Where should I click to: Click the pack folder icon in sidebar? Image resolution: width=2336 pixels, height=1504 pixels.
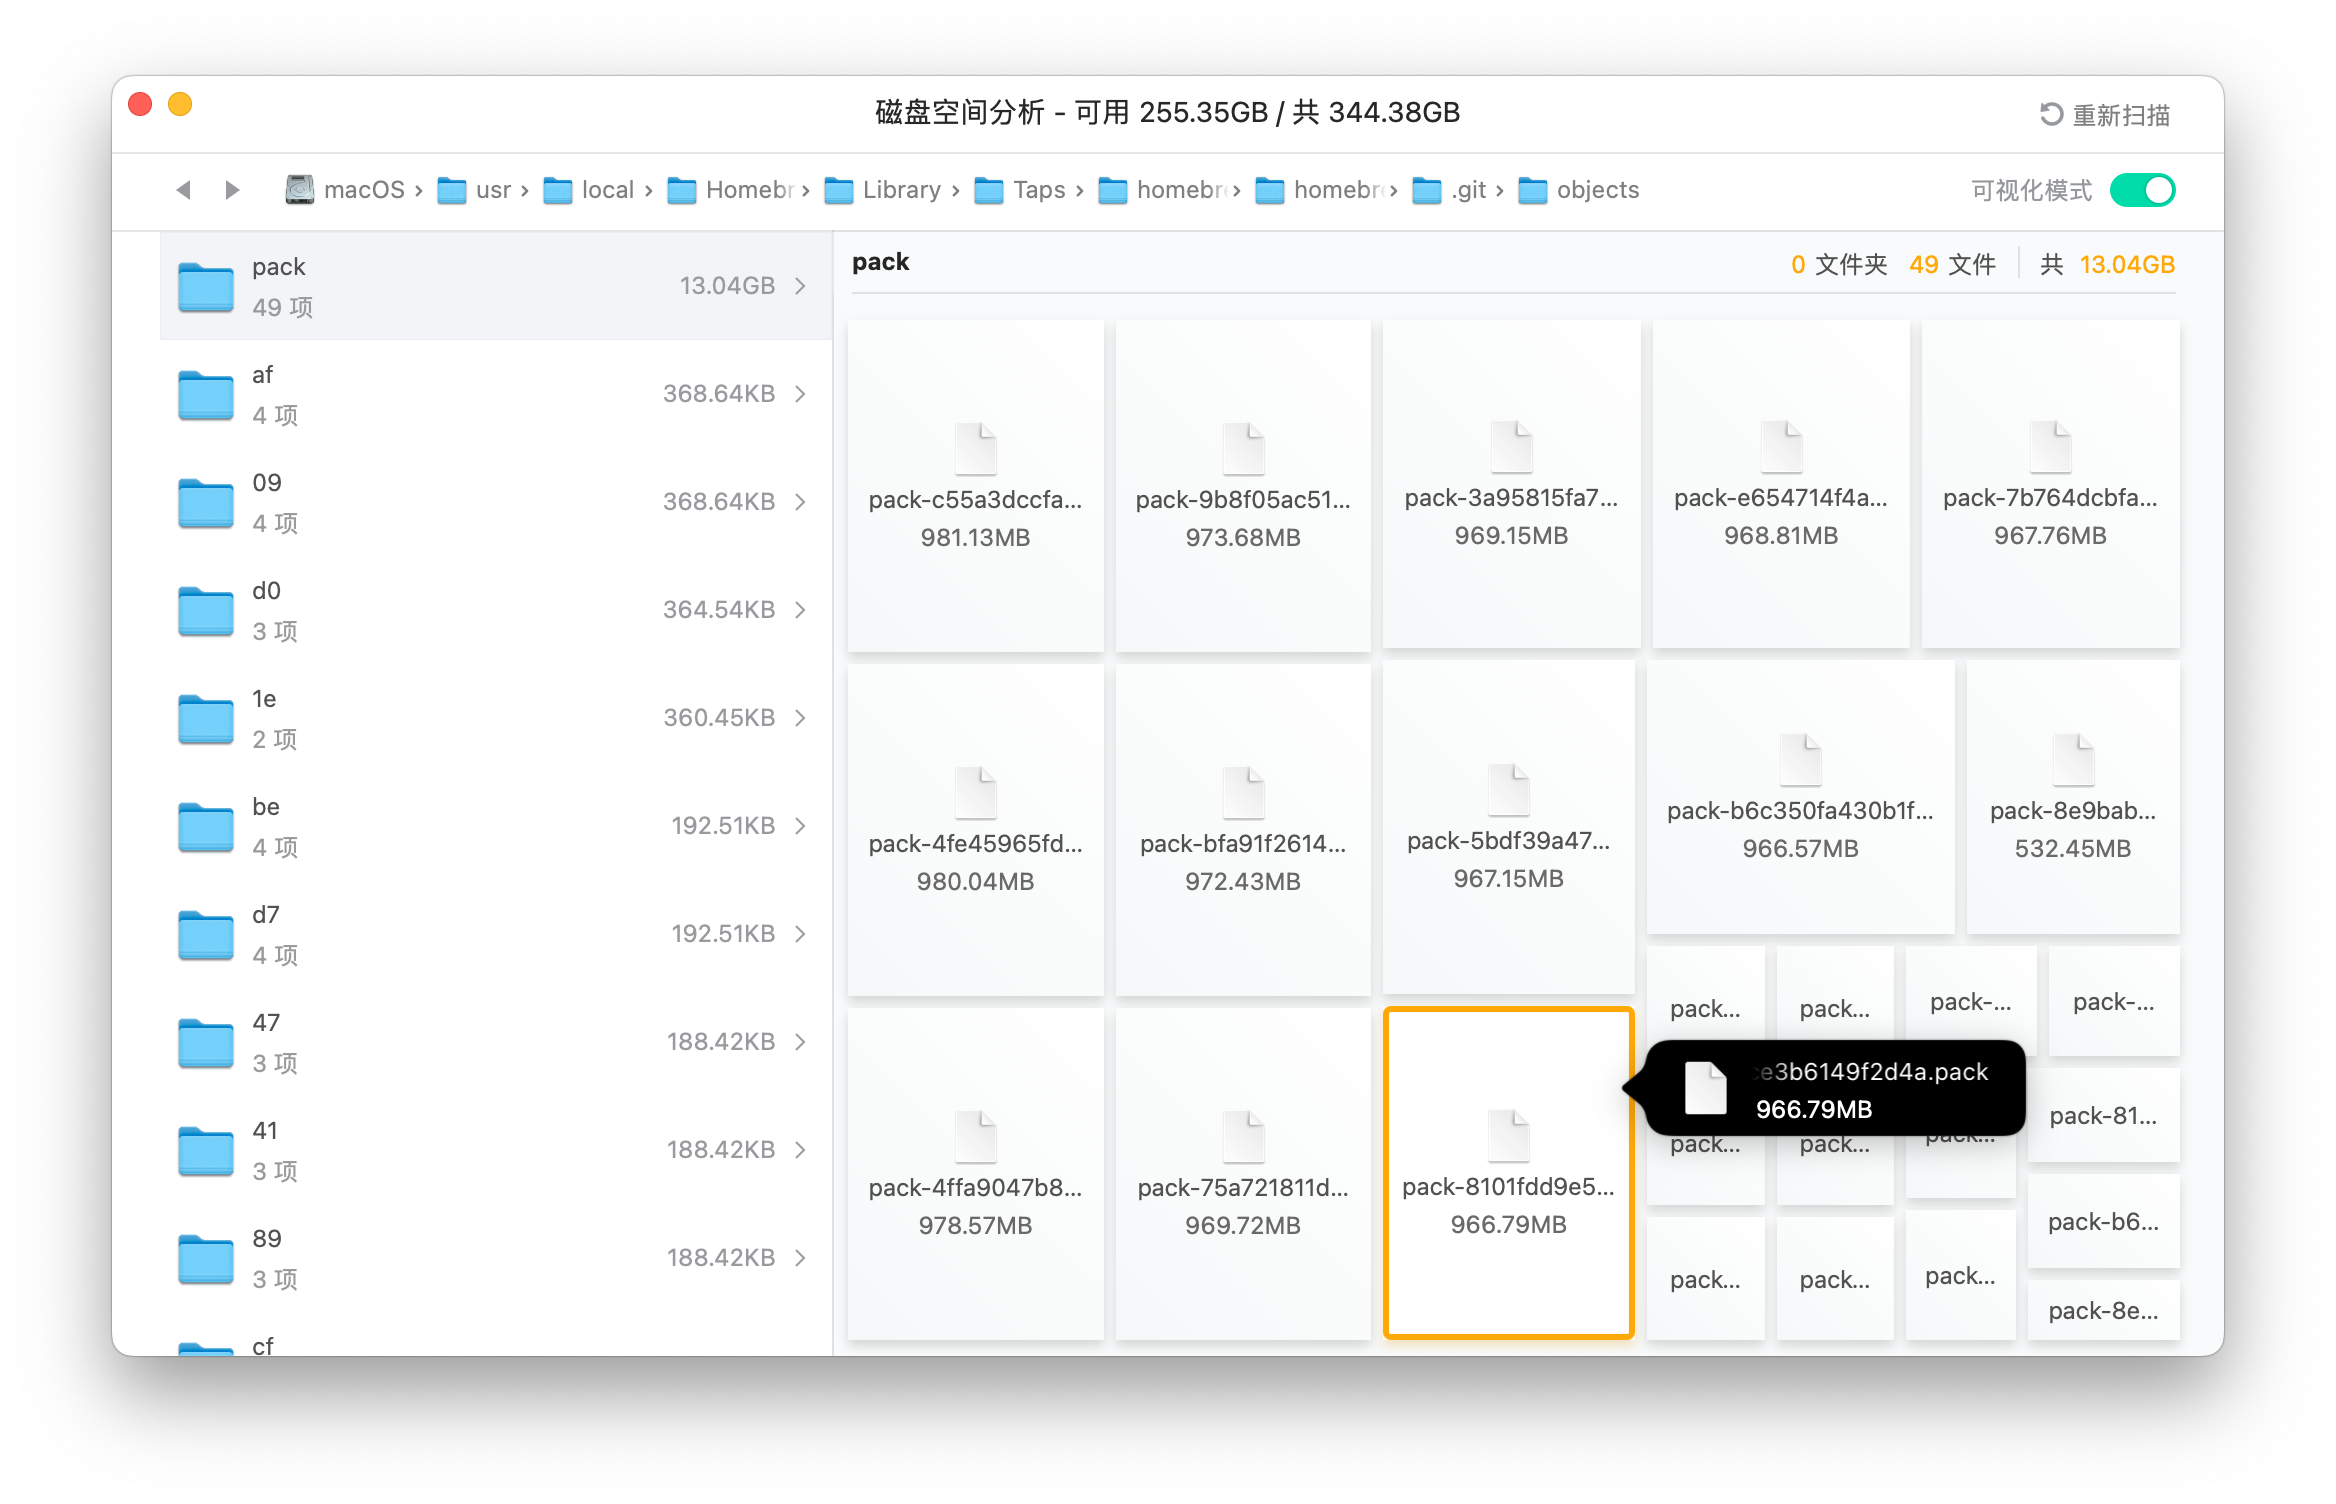[x=206, y=287]
